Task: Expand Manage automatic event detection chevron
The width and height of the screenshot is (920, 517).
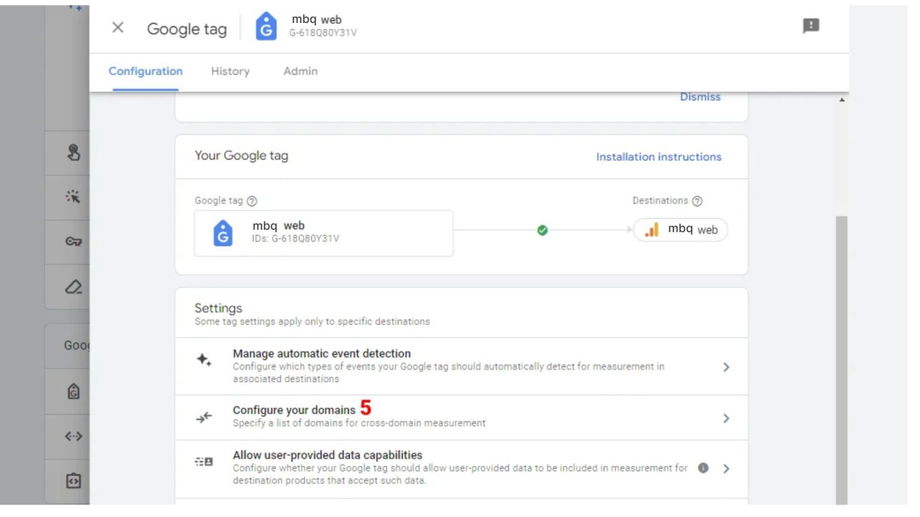Action: click(x=726, y=367)
